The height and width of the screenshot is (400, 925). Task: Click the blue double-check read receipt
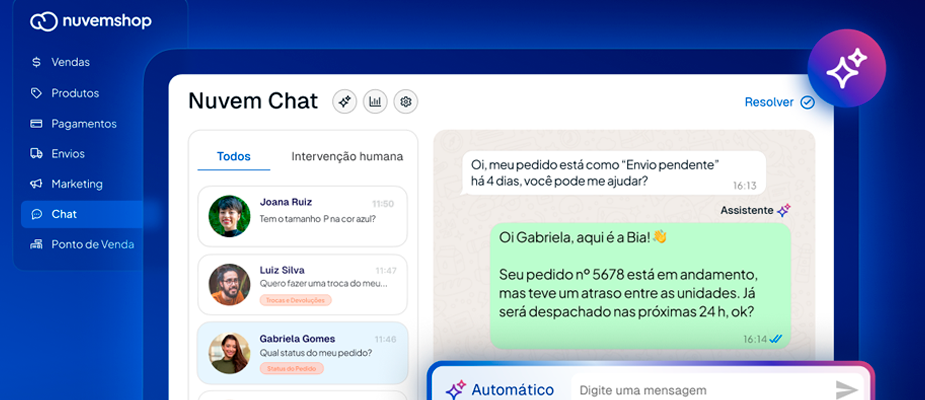click(x=776, y=339)
